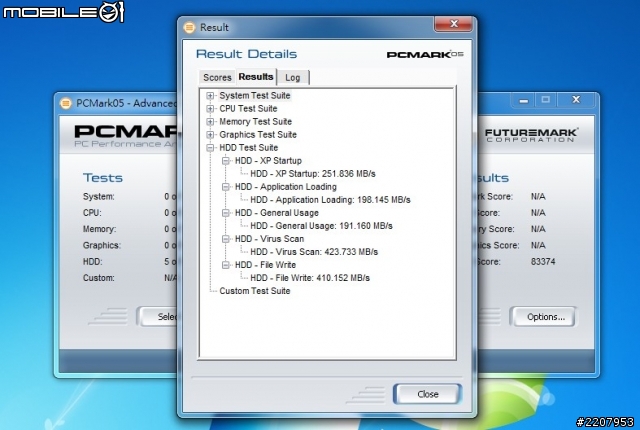640x430 pixels.
Task: Collapse the HDD Test Suite node
Action: (210, 148)
